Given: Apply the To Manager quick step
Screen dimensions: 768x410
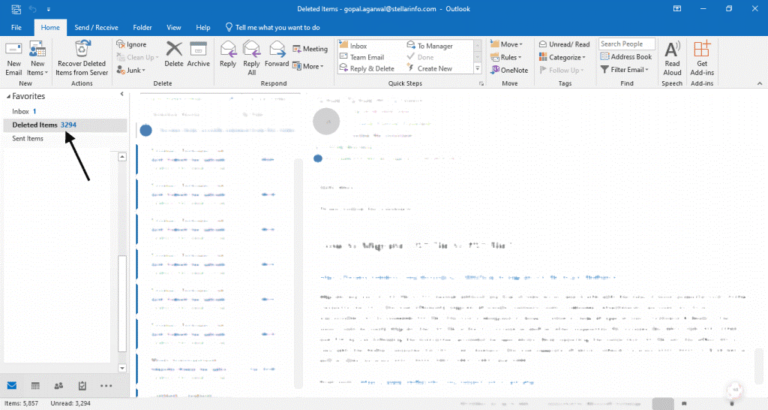Looking at the screenshot, I should [430, 46].
